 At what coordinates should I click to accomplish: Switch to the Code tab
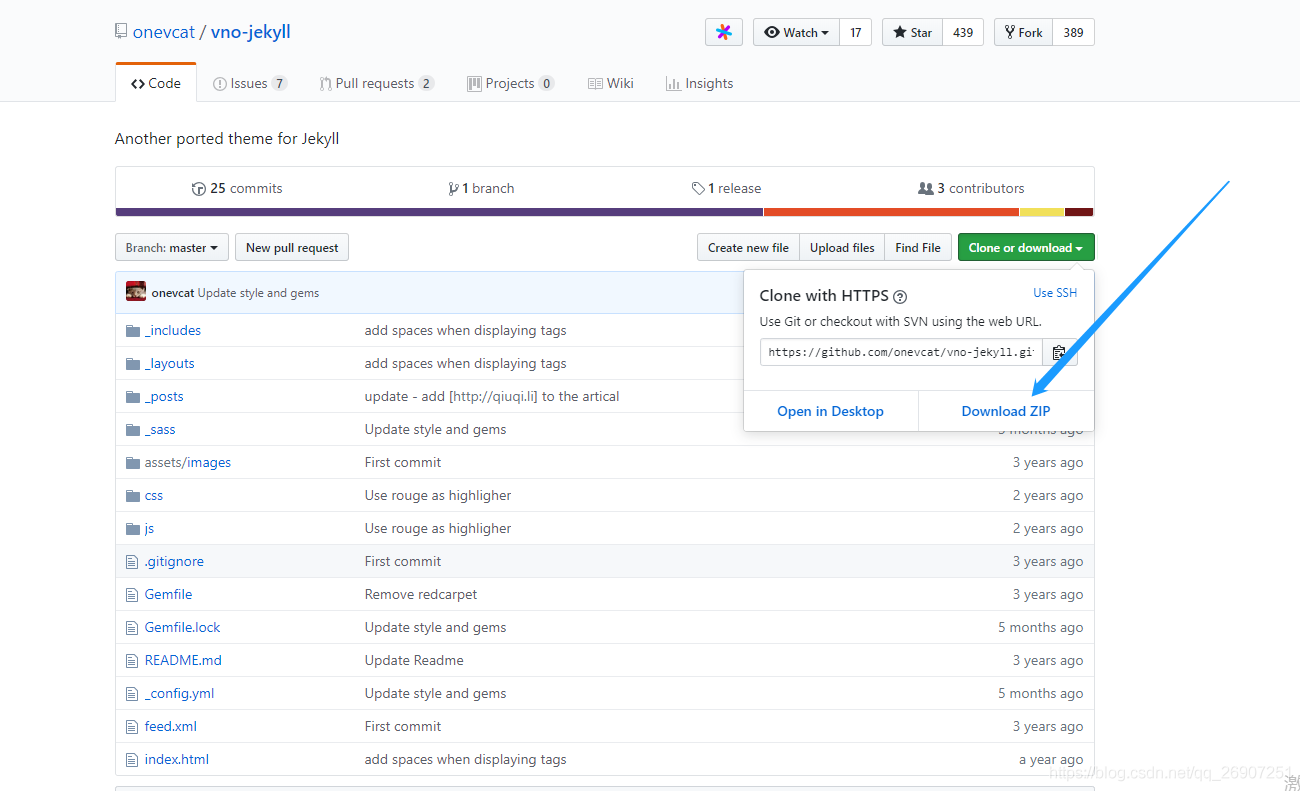156,83
